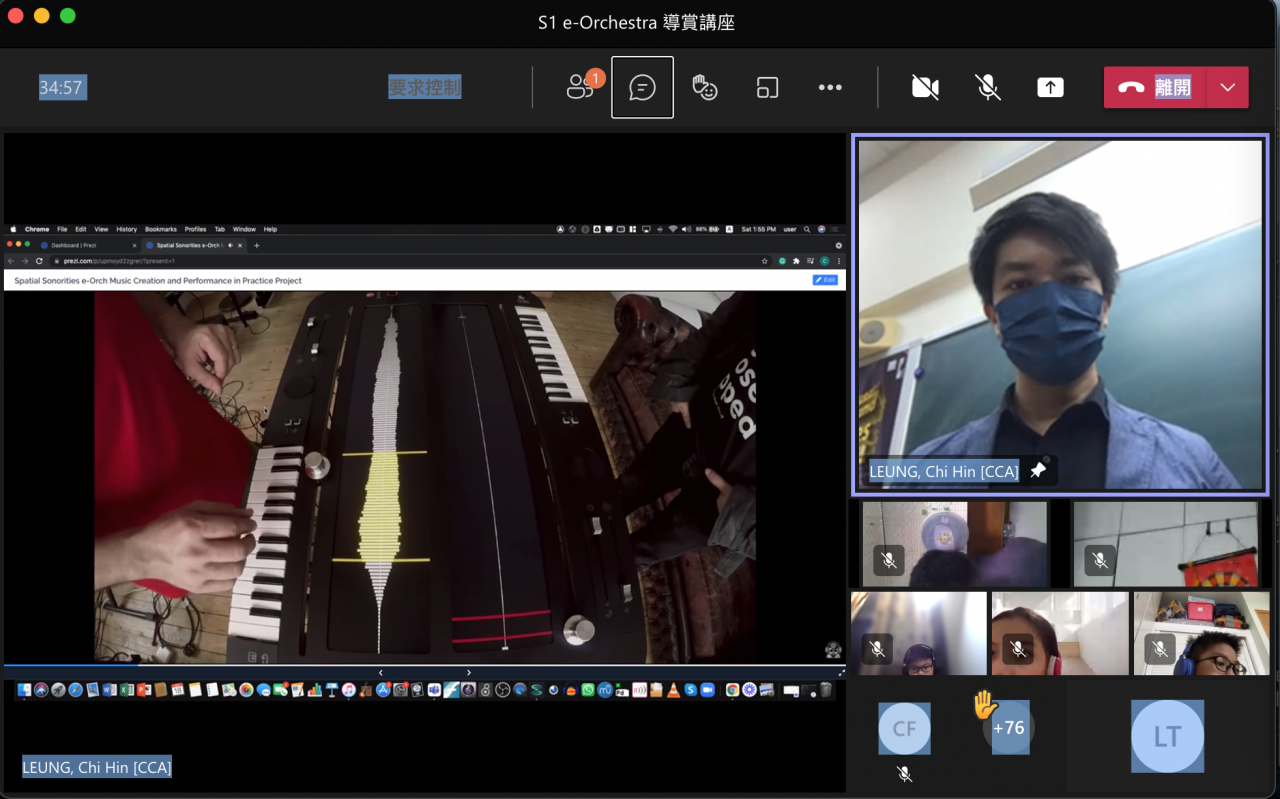Unpin LEUNG, Chi Hin video via pin icon

pos(1038,471)
